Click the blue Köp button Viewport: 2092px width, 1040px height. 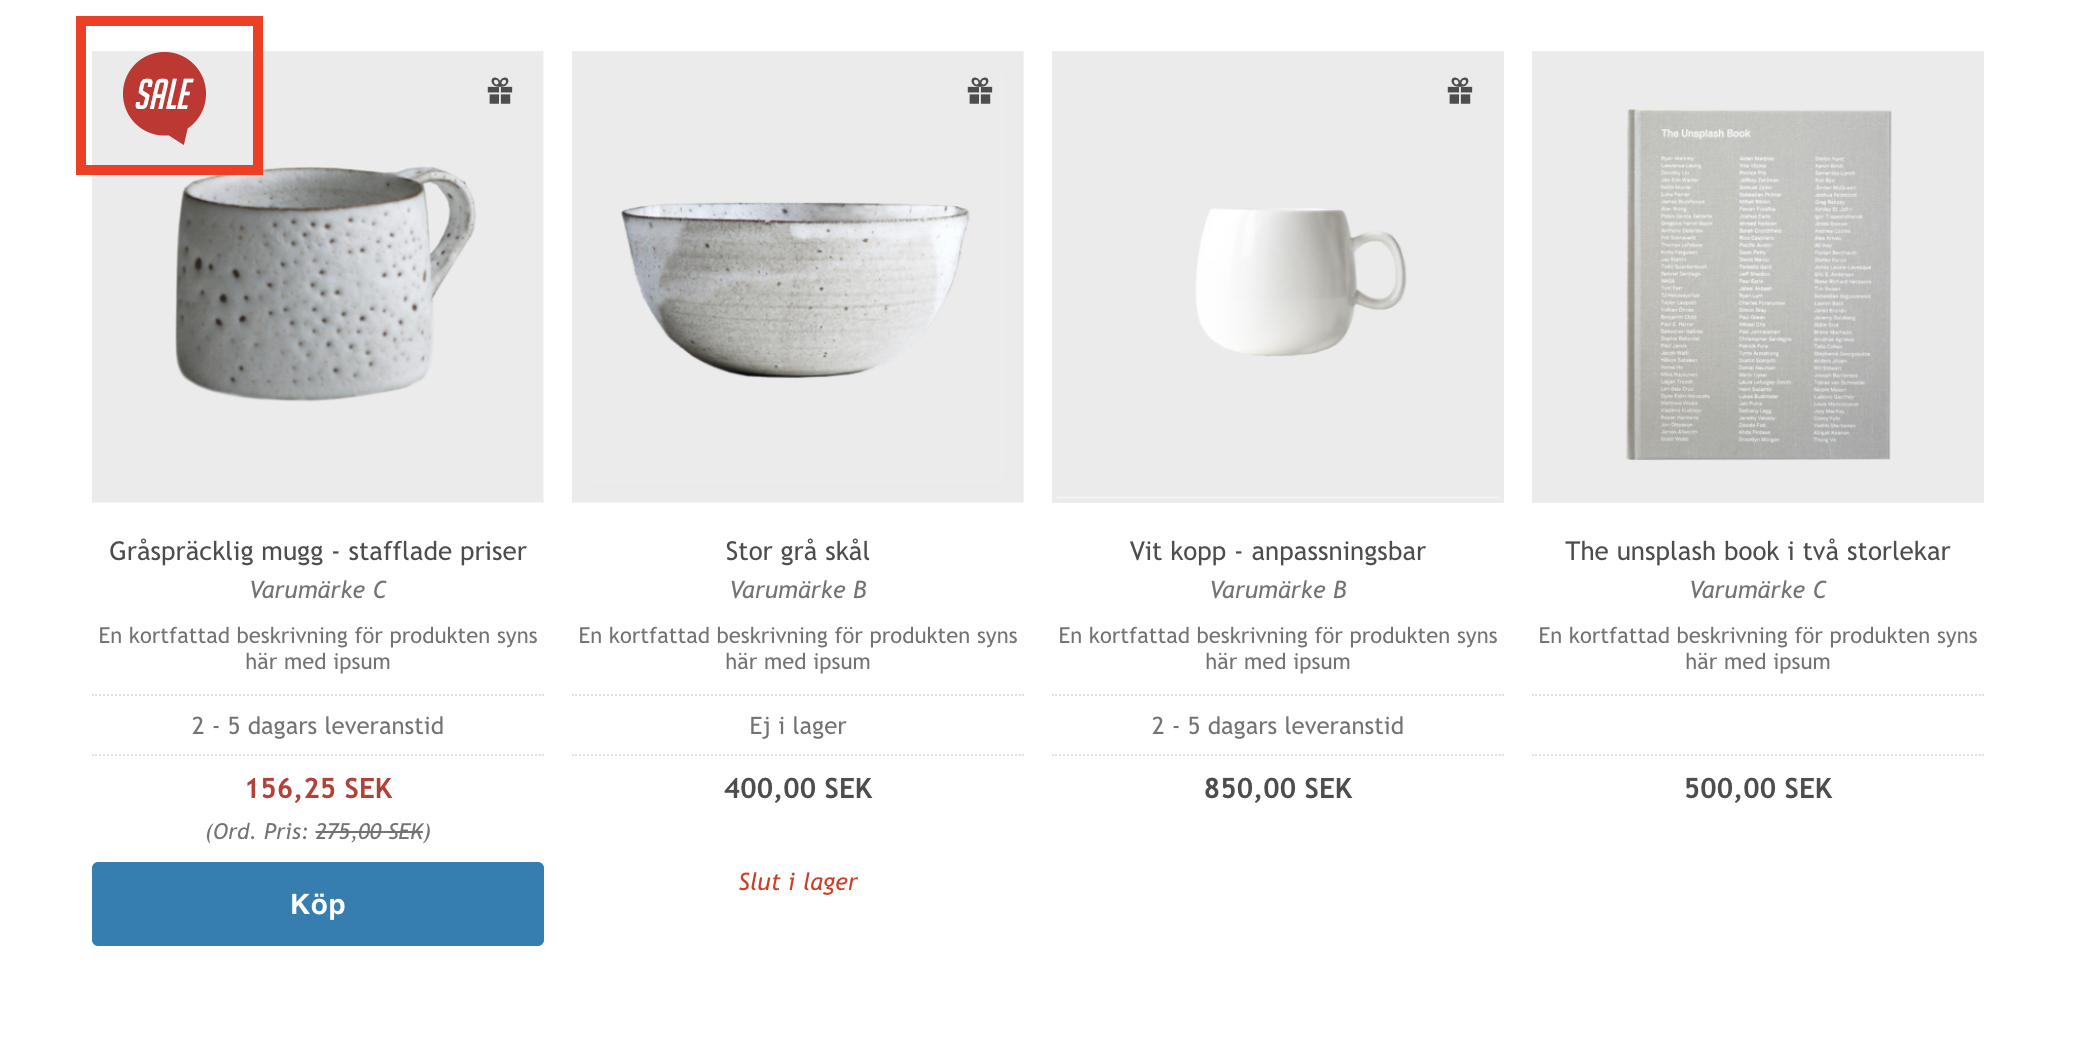(x=318, y=904)
